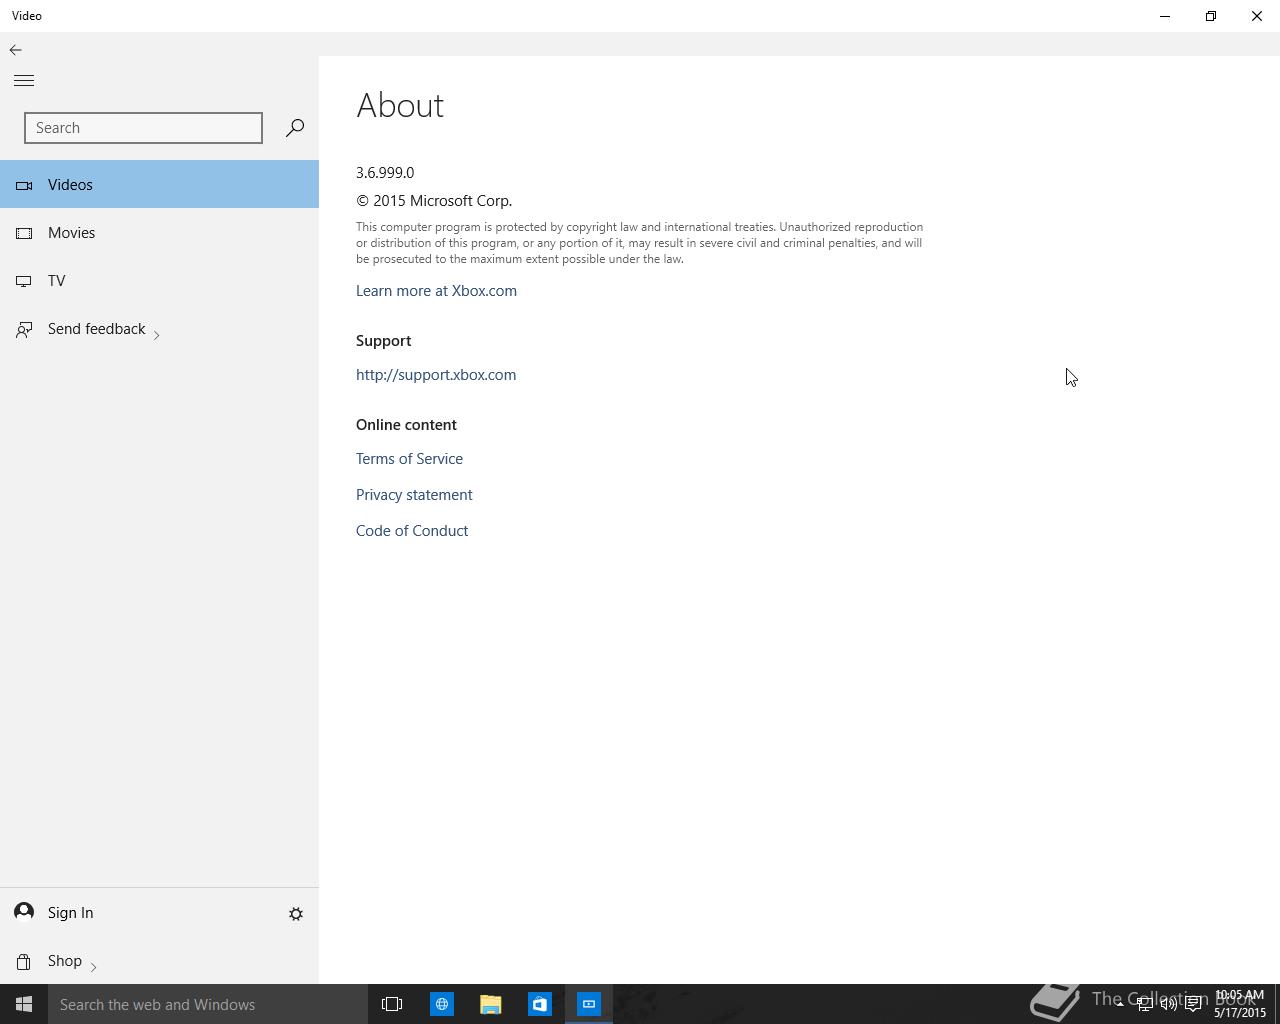
Task: Toggle the hamburger navigation menu
Action: pos(24,81)
